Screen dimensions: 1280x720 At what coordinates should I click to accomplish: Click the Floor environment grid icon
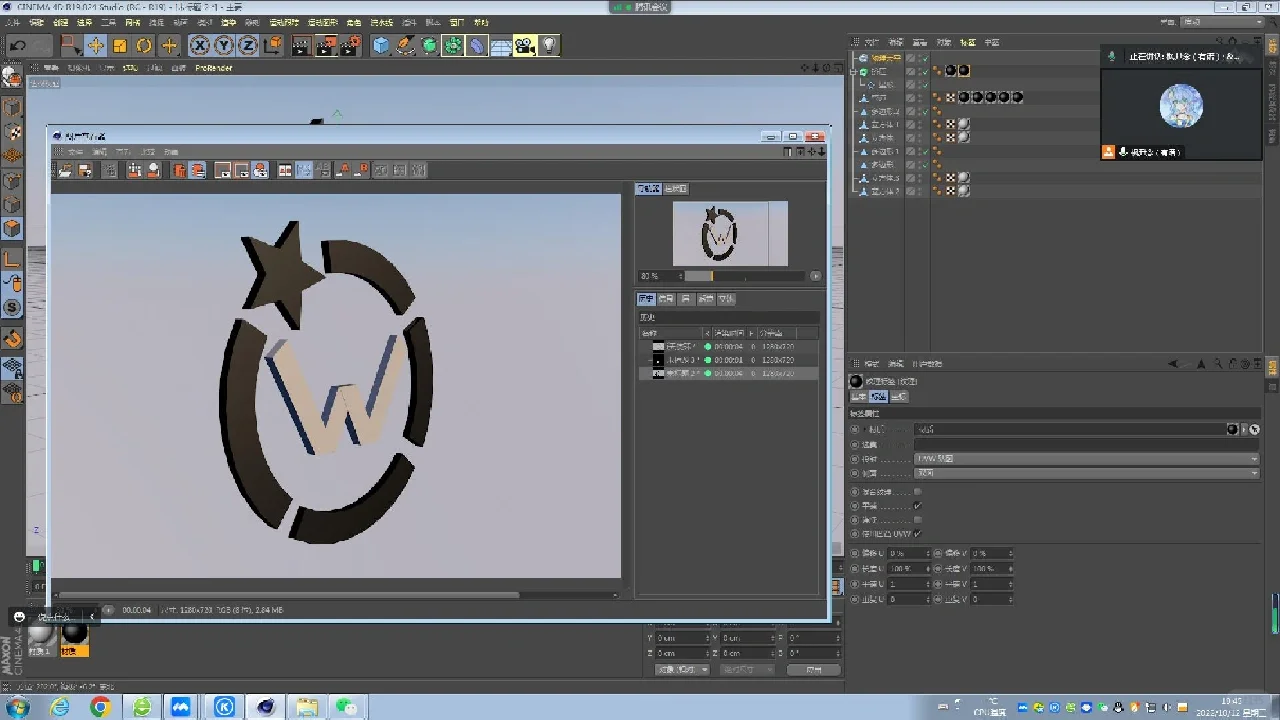pos(501,45)
